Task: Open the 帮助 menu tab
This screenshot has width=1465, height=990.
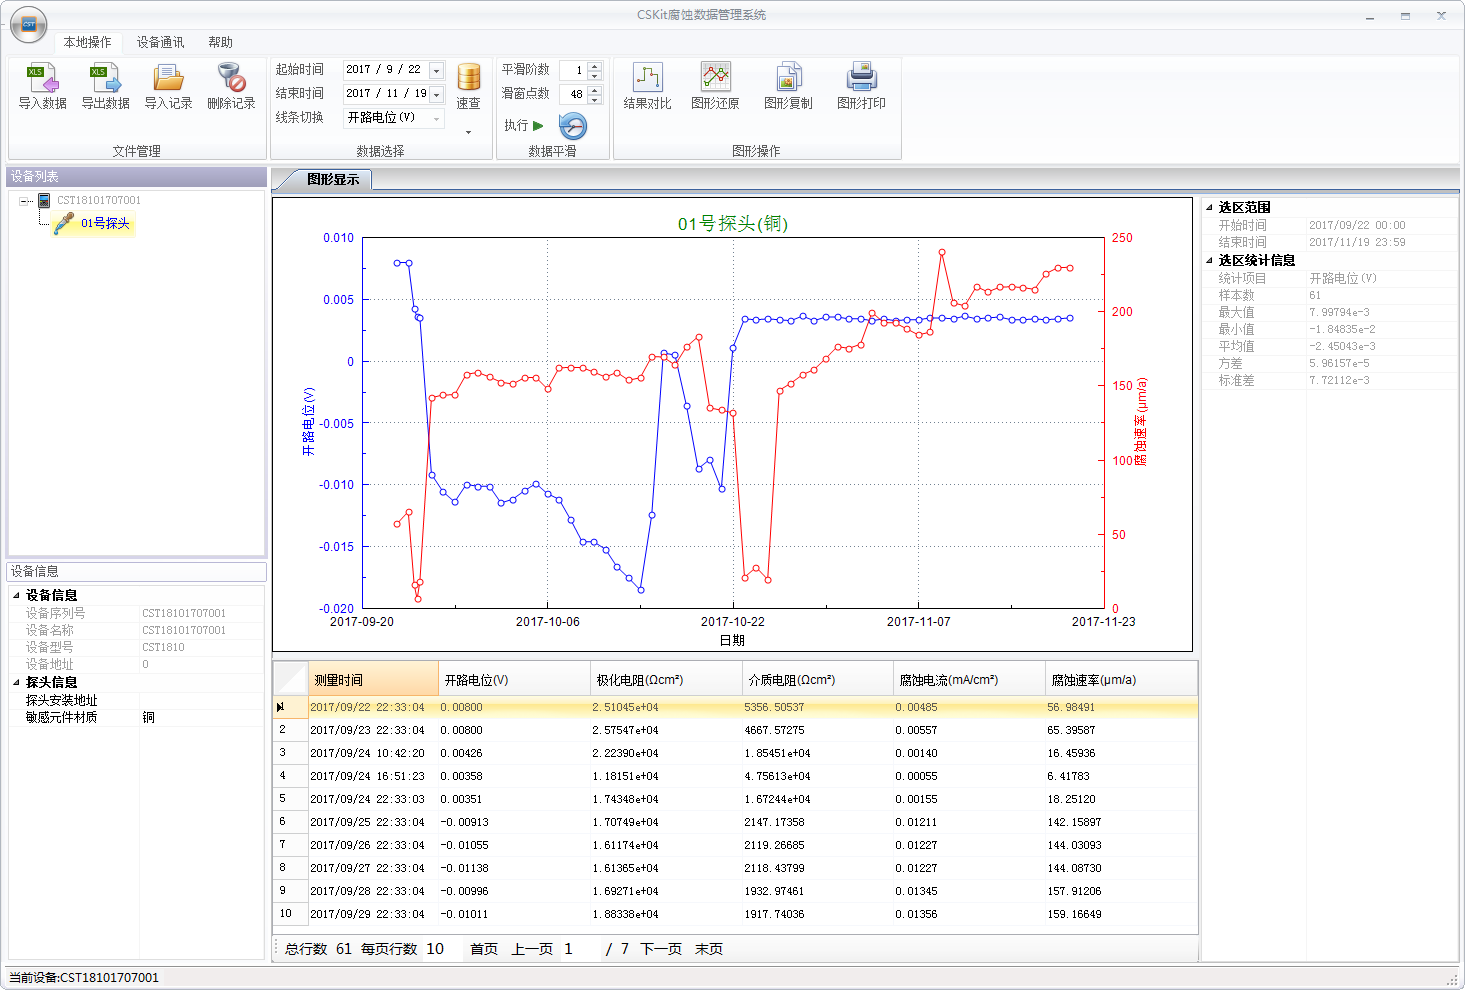Action: point(220,42)
